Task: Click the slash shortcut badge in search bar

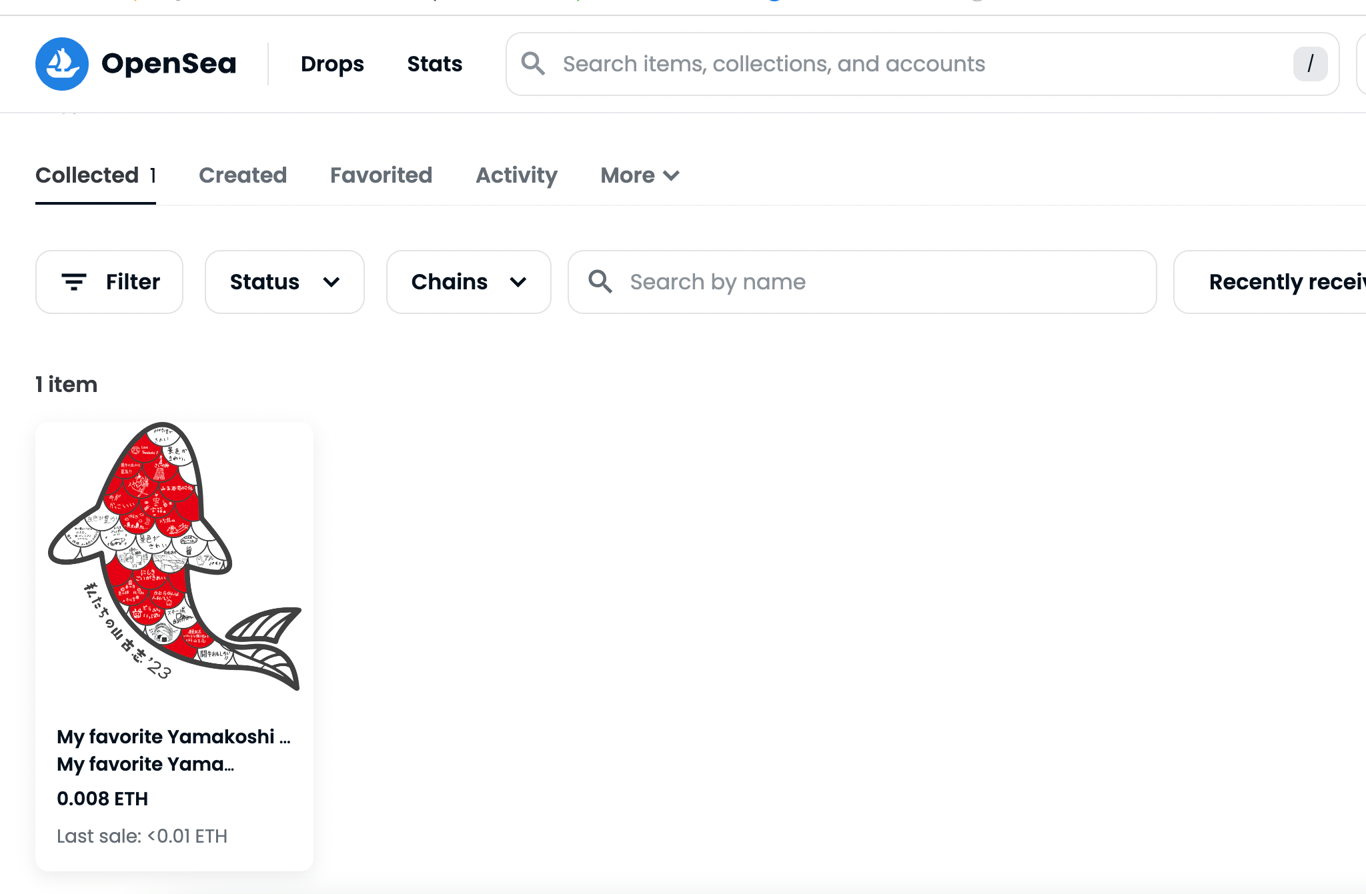Action: point(1310,64)
